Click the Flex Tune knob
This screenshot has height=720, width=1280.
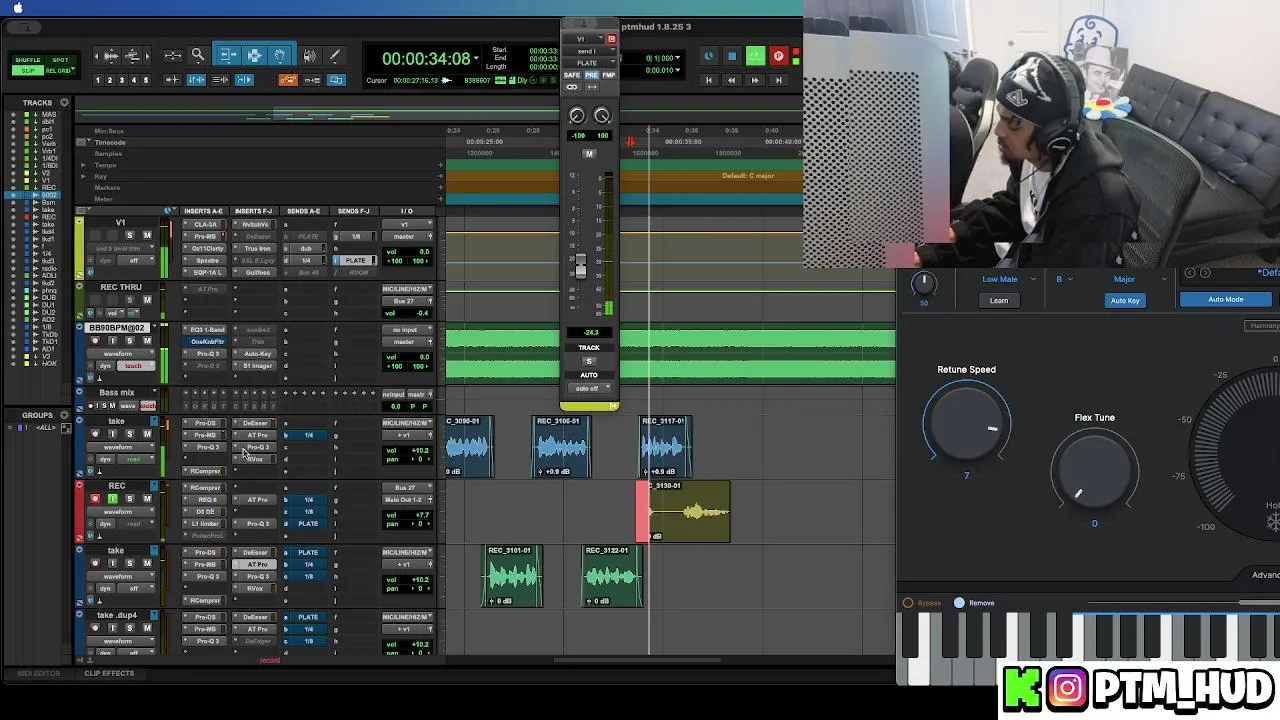click(x=1094, y=470)
